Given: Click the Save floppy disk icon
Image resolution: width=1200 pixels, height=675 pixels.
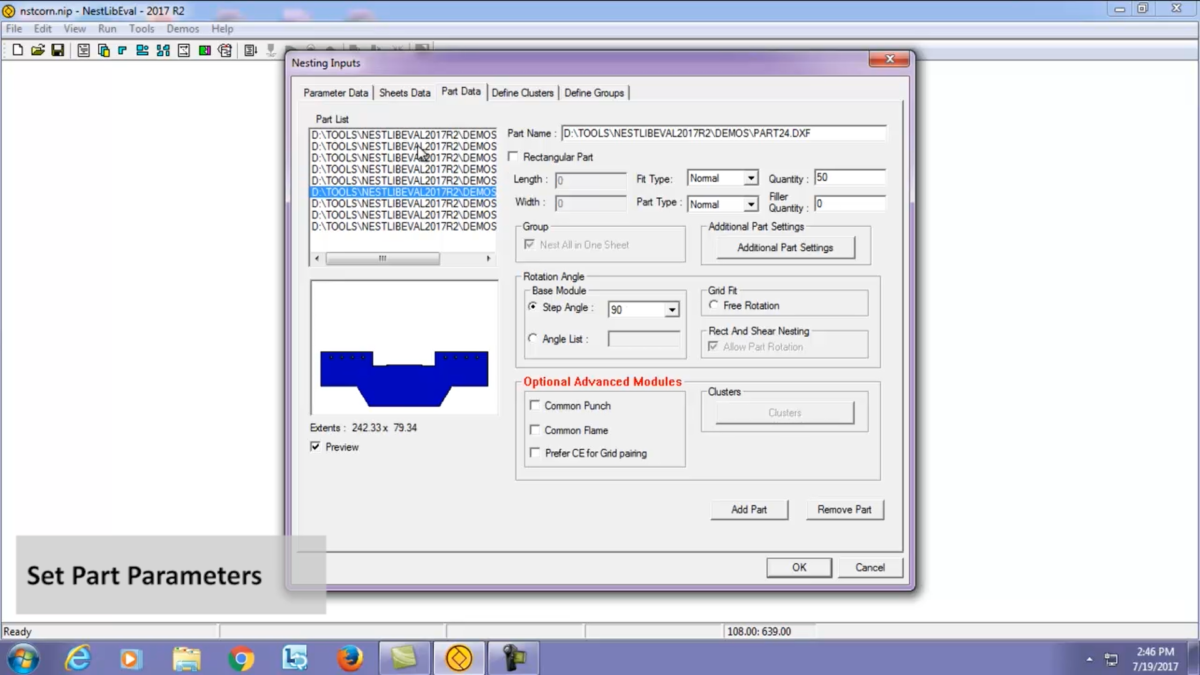Looking at the screenshot, I should pos(57,50).
